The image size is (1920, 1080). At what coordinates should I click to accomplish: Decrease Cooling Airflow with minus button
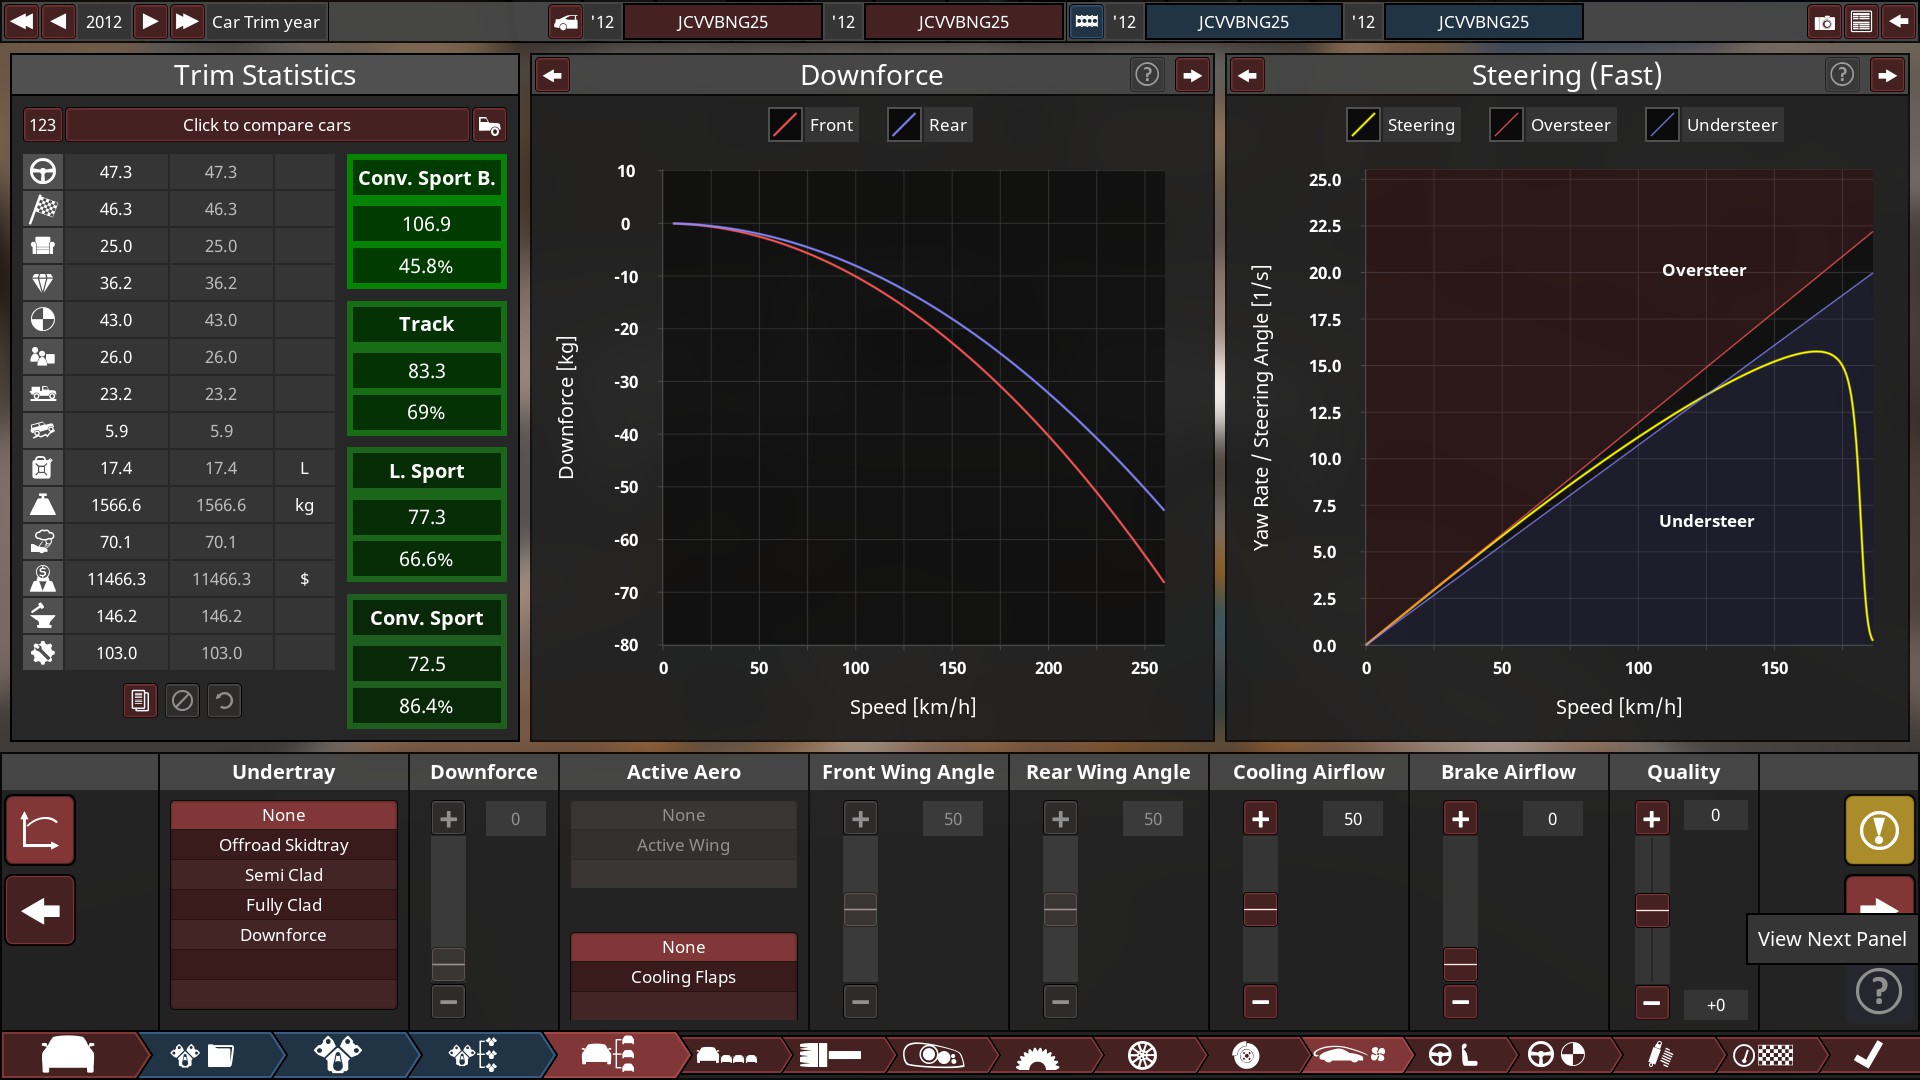[x=1260, y=1001]
